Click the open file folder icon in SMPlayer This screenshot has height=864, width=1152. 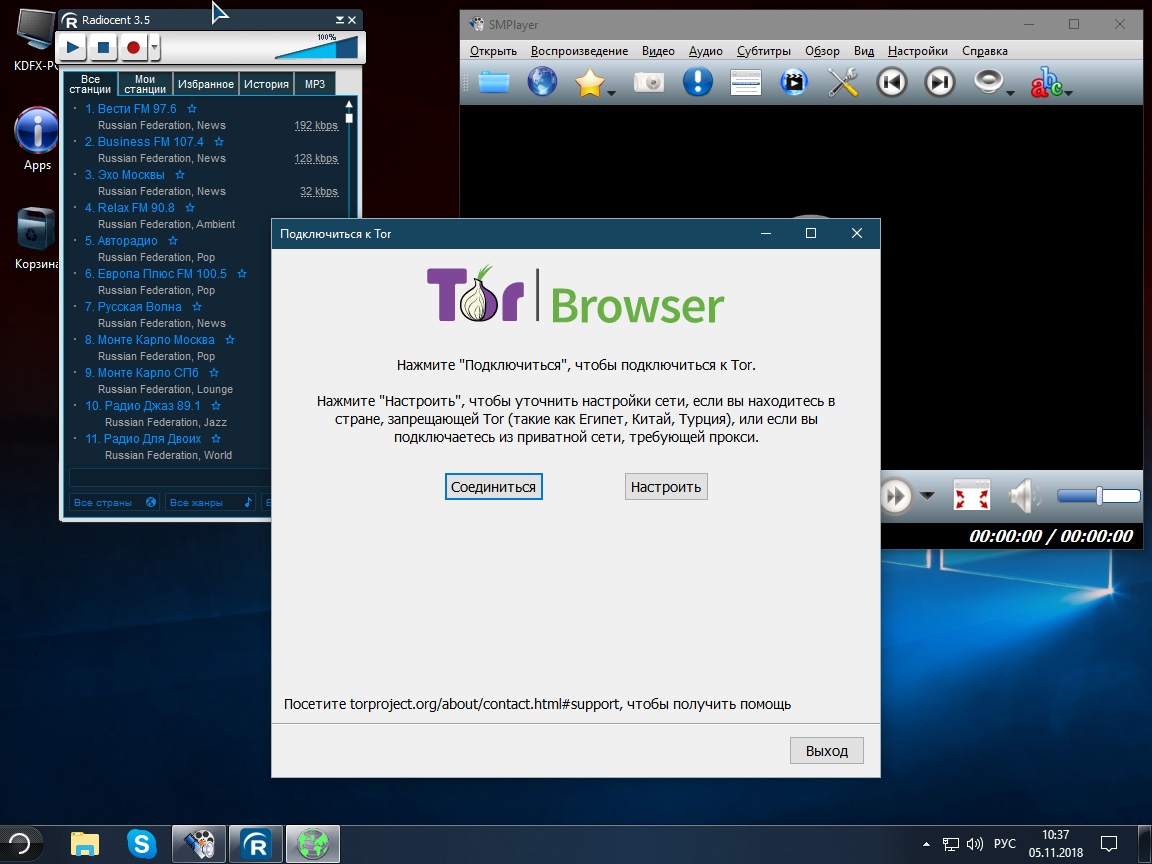point(494,82)
